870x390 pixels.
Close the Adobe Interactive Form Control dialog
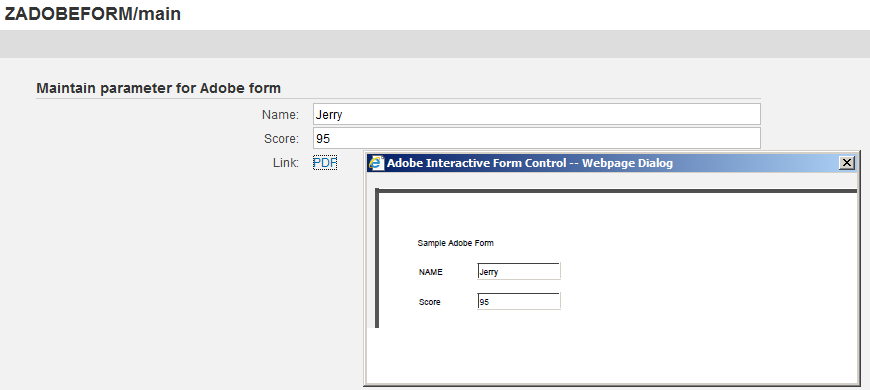(x=847, y=163)
